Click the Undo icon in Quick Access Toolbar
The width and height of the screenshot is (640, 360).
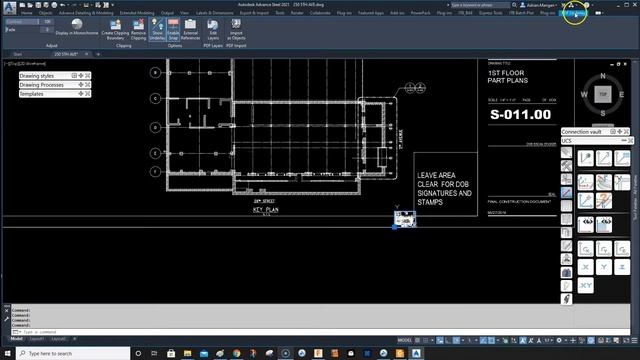(62, 5)
